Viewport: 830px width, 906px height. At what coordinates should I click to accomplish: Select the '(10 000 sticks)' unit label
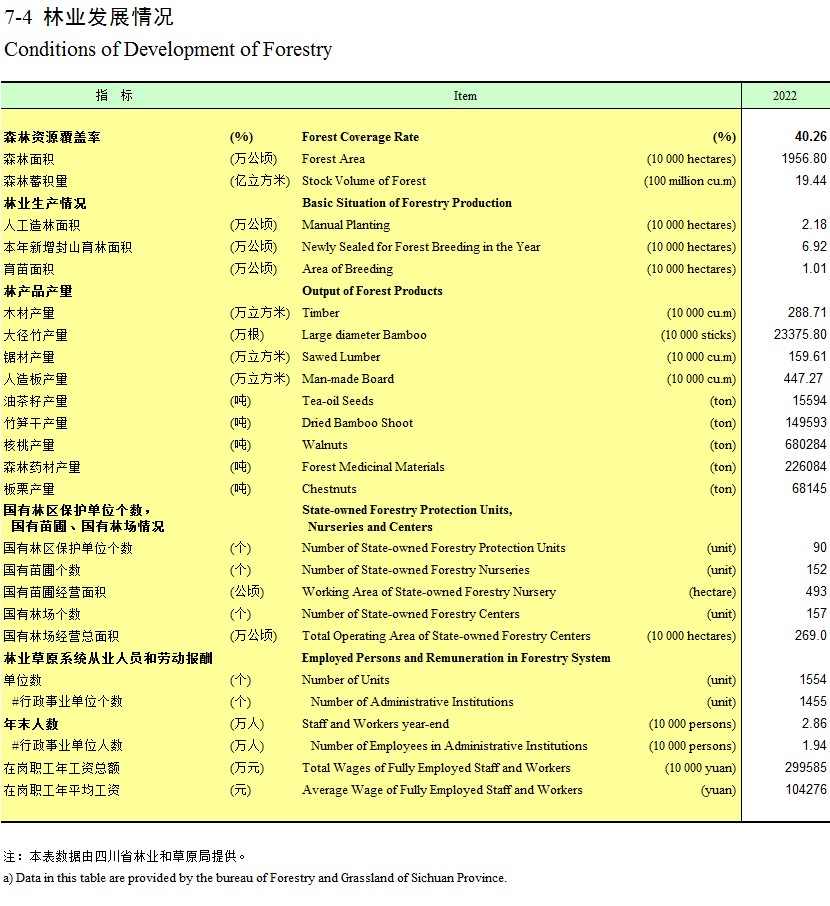click(x=699, y=335)
